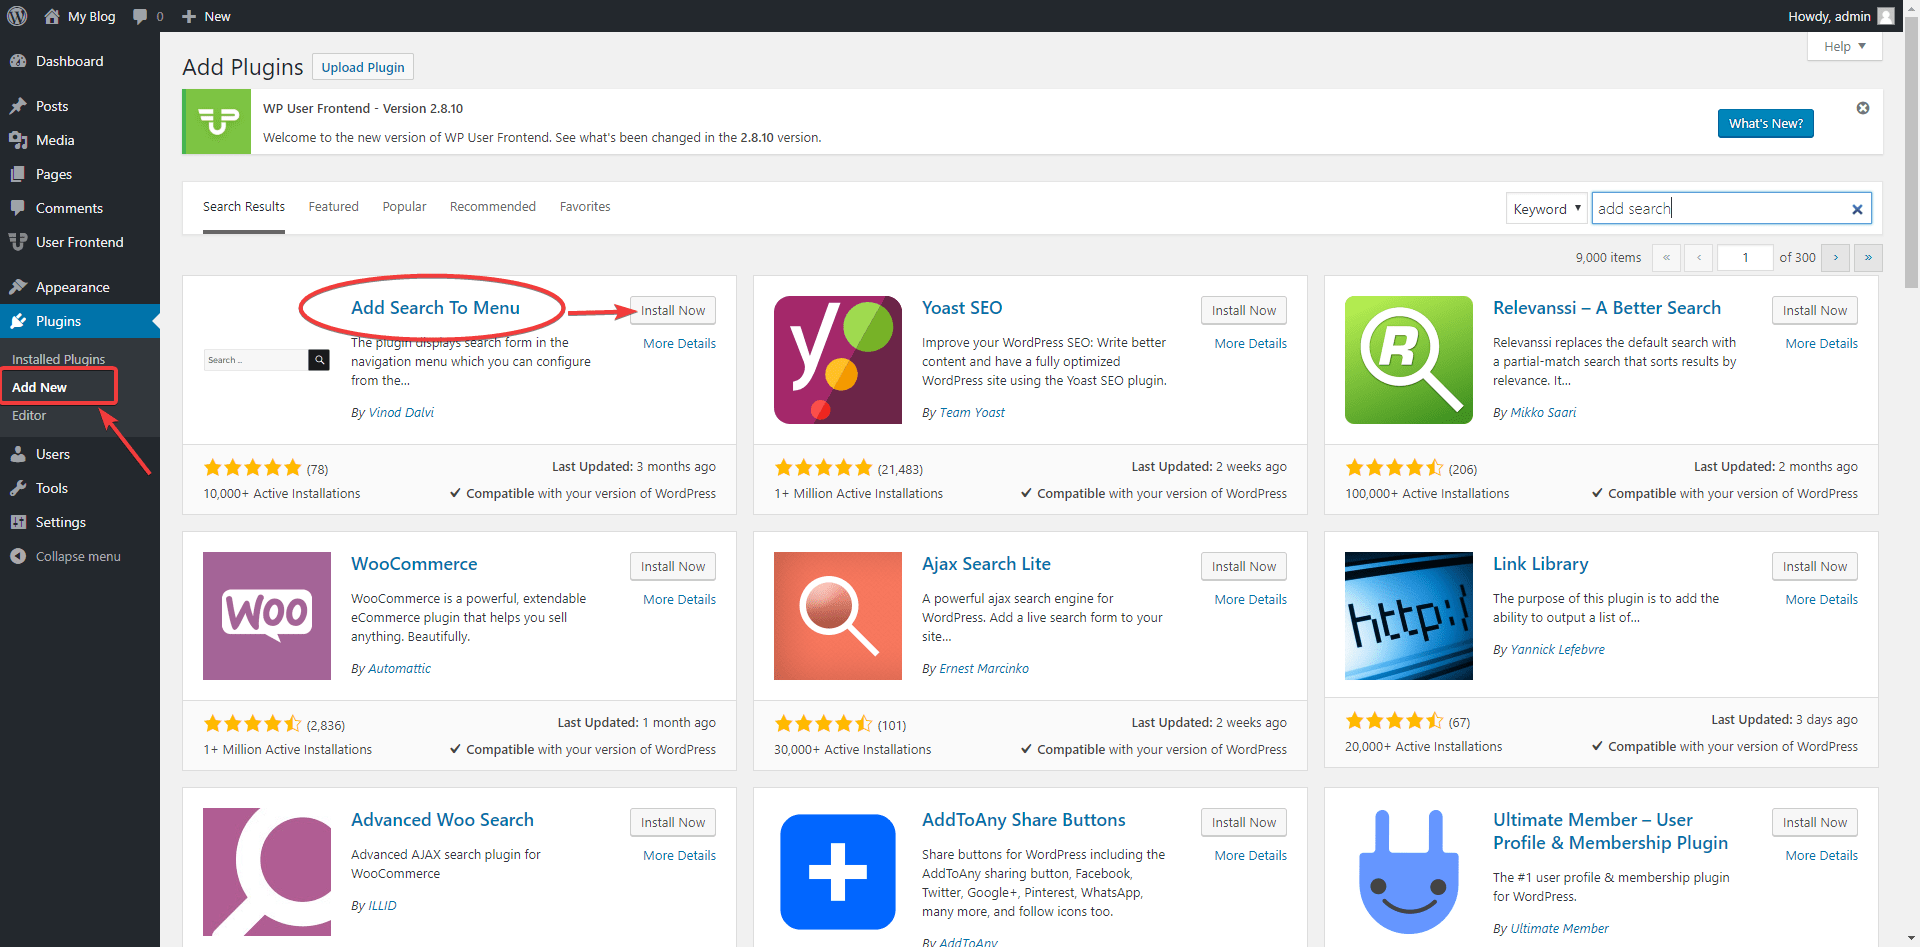The height and width of the screenshot is (947, 1920).
Task: Go to next results page arrow
Action: [x=1835, y=257]
